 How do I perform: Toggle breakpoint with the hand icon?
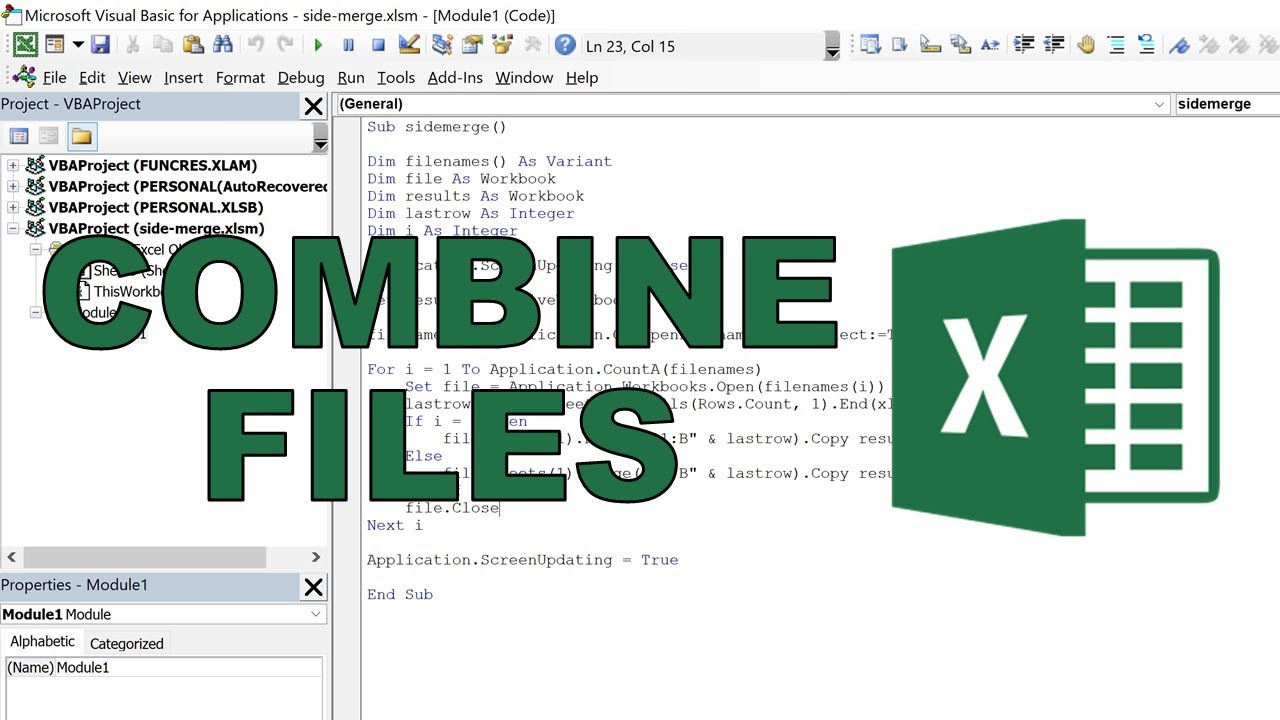pos(1087,45)
